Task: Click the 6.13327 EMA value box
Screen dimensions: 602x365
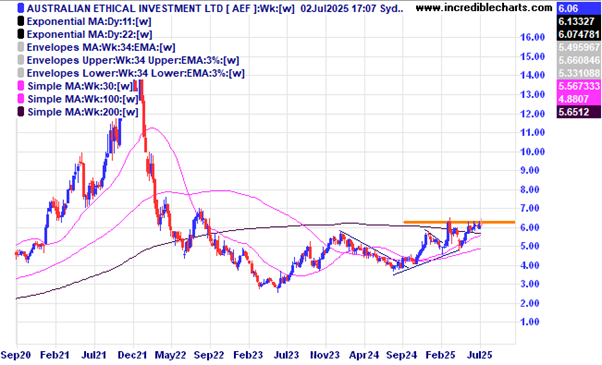Action: pos(579,21)
